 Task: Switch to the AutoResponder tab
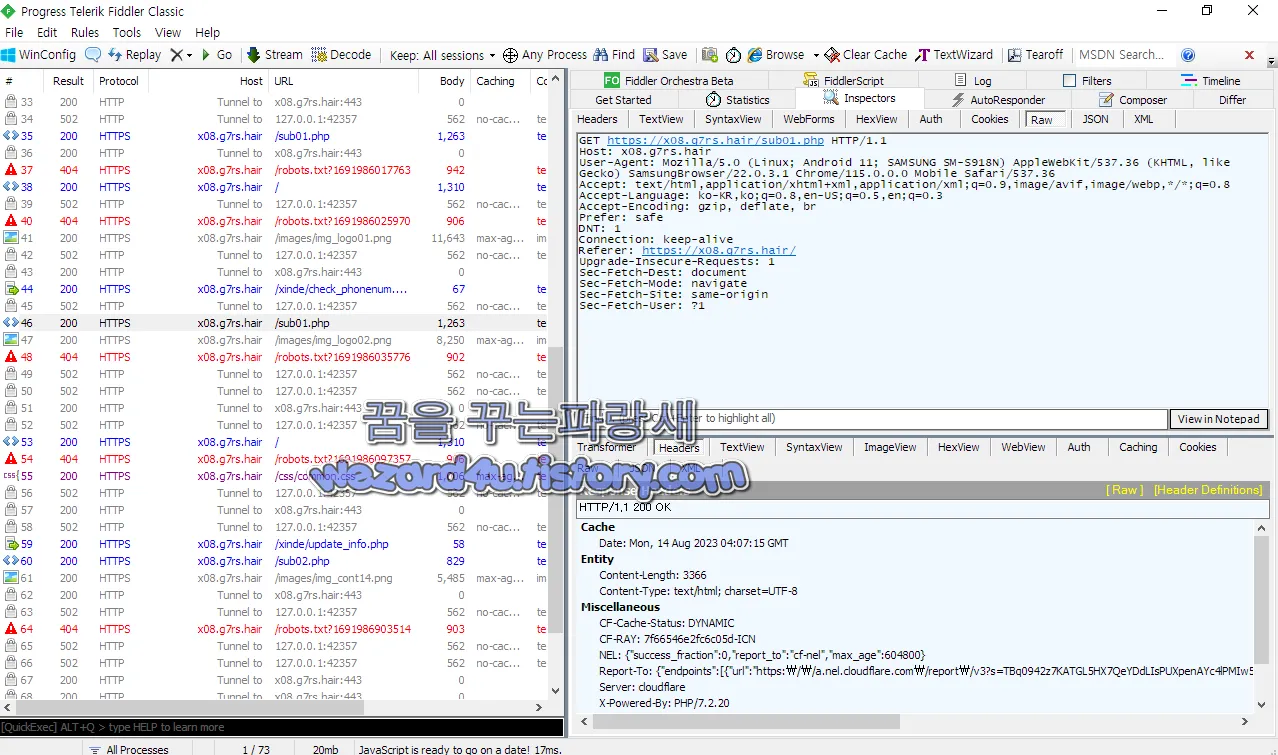click(997, 100)
